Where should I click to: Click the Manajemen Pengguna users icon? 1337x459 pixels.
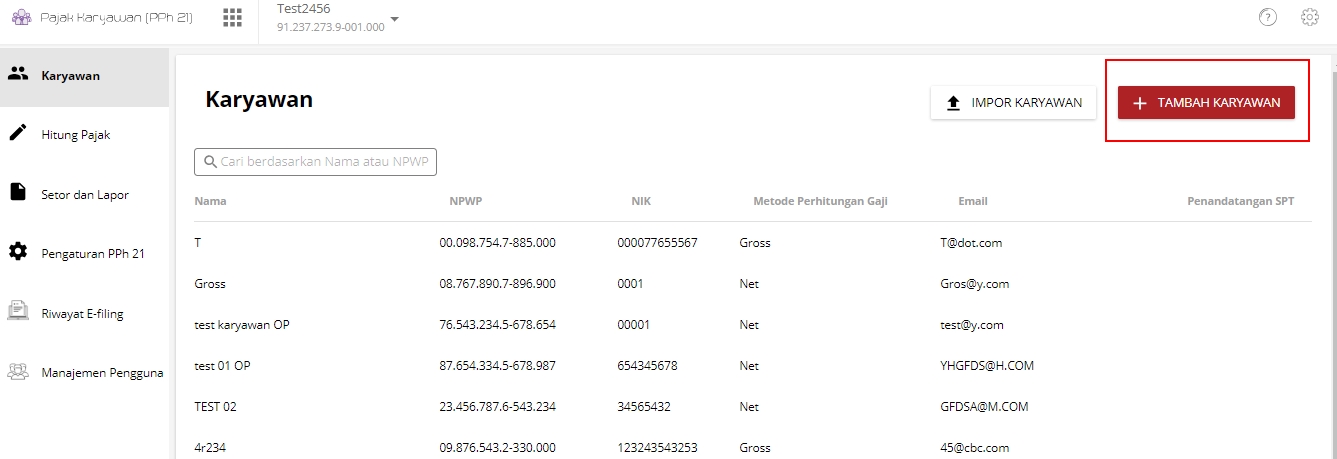pyautogui.click(x=17, y=371)
